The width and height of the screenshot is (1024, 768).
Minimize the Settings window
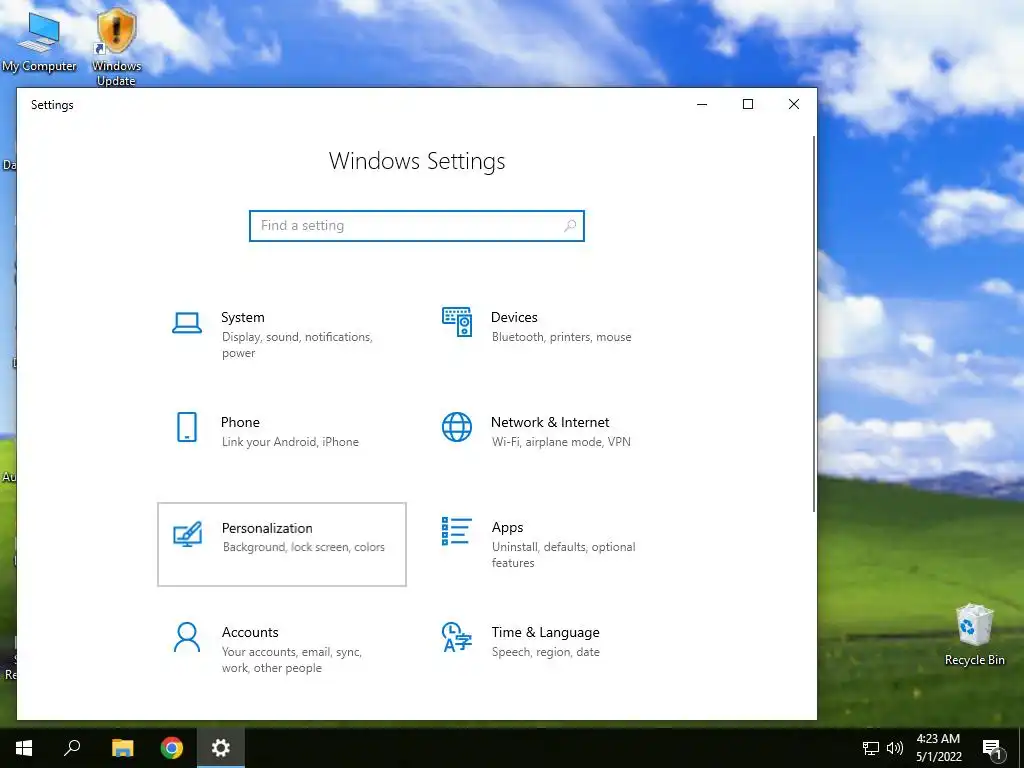coord(702,104)
